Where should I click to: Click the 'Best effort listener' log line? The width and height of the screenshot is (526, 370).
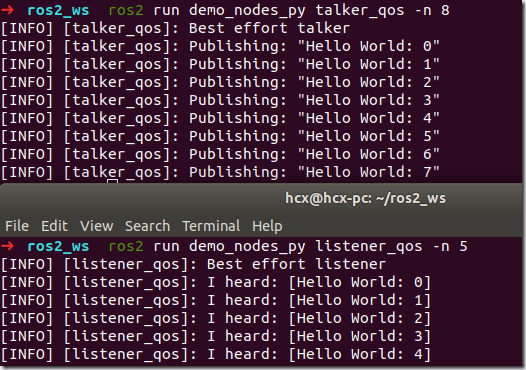click(194, 264)
